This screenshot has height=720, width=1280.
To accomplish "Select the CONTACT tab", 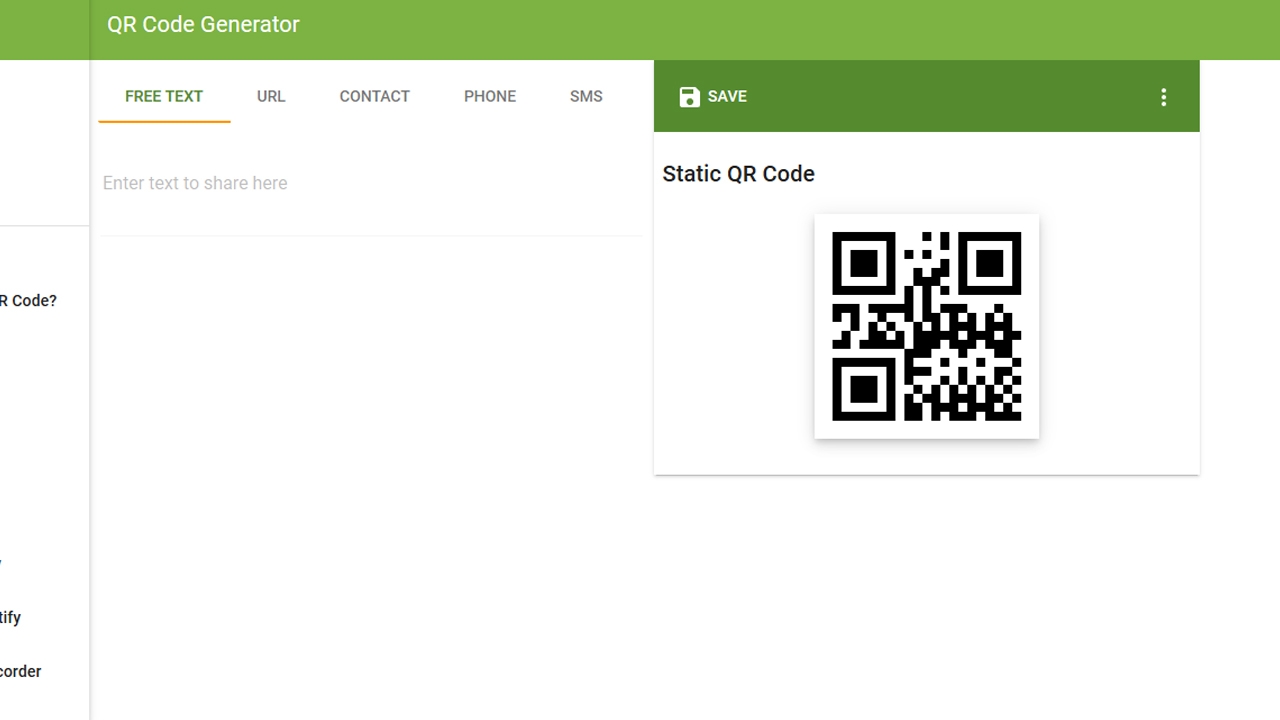I will click(x=375, y=96).
